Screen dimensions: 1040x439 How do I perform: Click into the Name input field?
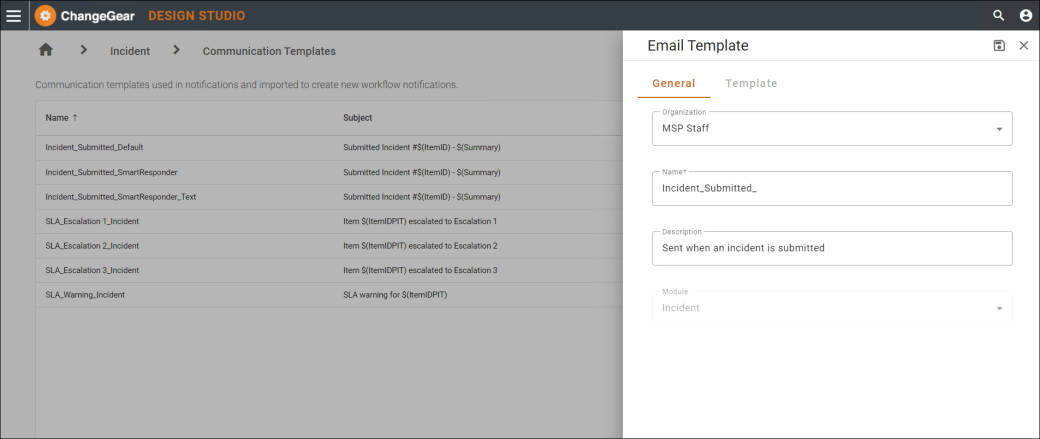tap(832, 188)
